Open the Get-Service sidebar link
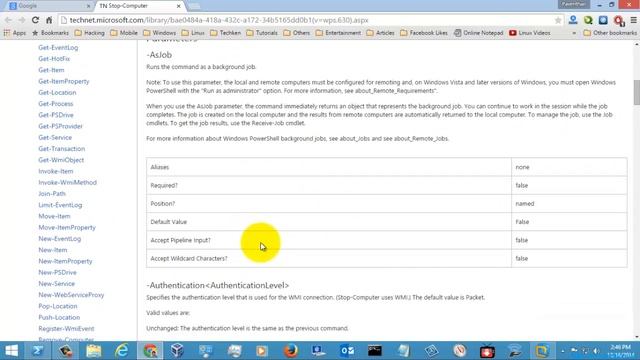 click(x=55, y=138)
